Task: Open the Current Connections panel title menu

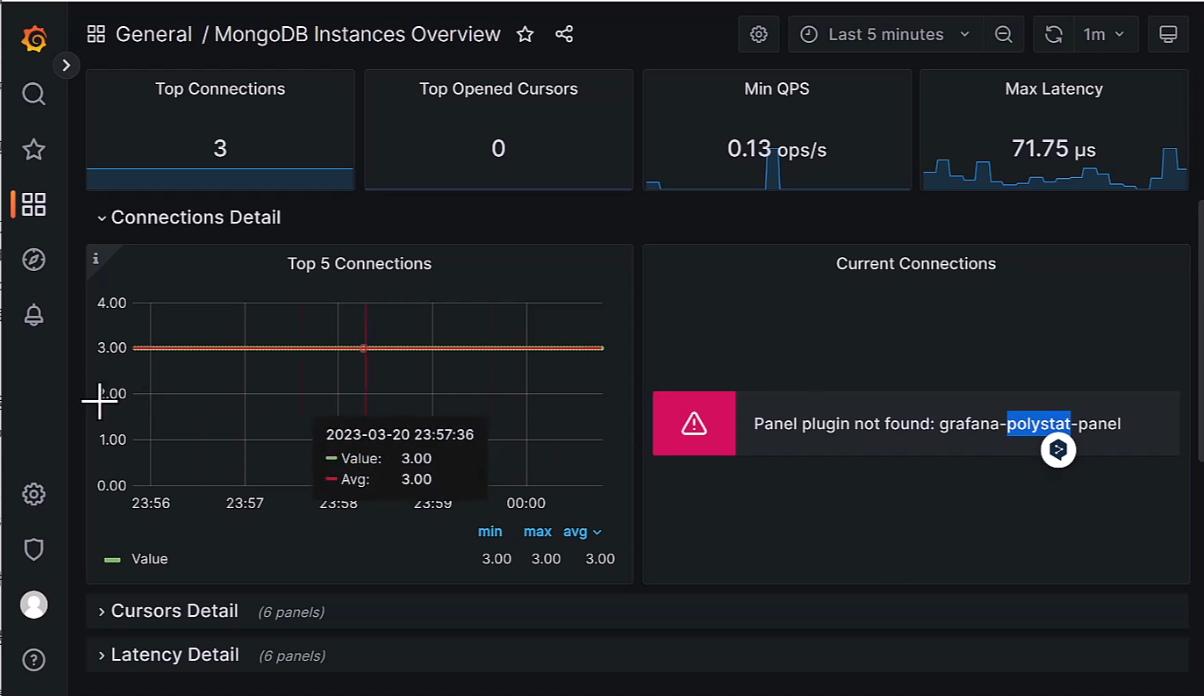Action: [x=916, y=264]
